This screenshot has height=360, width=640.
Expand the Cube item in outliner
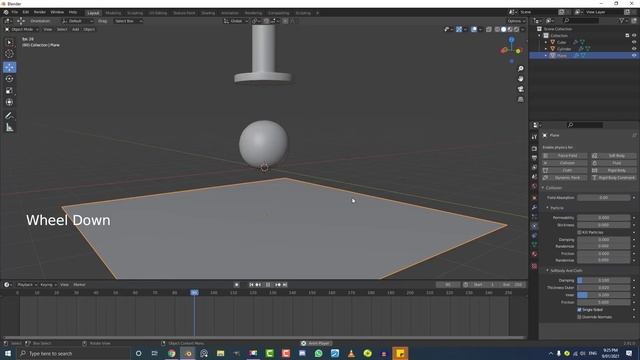546,42
